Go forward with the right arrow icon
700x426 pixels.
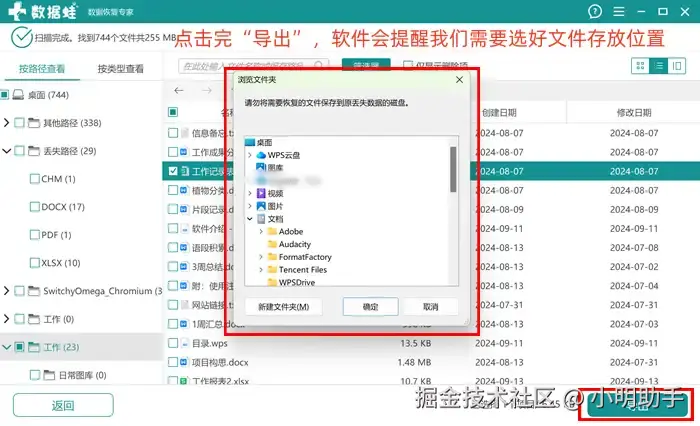pos(206,91)
